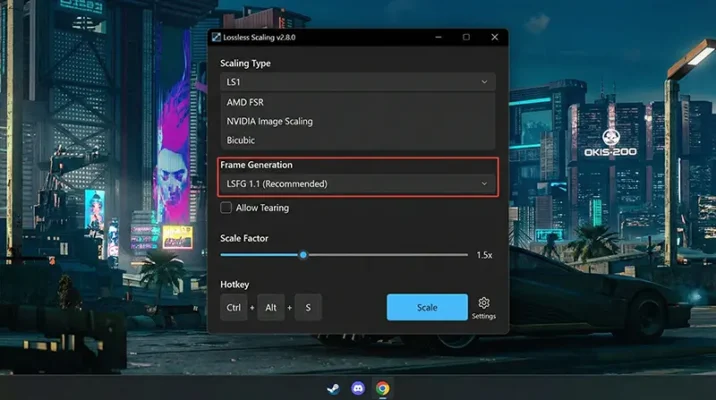Click the Scale Factor slider handle
The height and width of the screenshot is (400, 716).
pyautogui.click(x=303, y=255)
